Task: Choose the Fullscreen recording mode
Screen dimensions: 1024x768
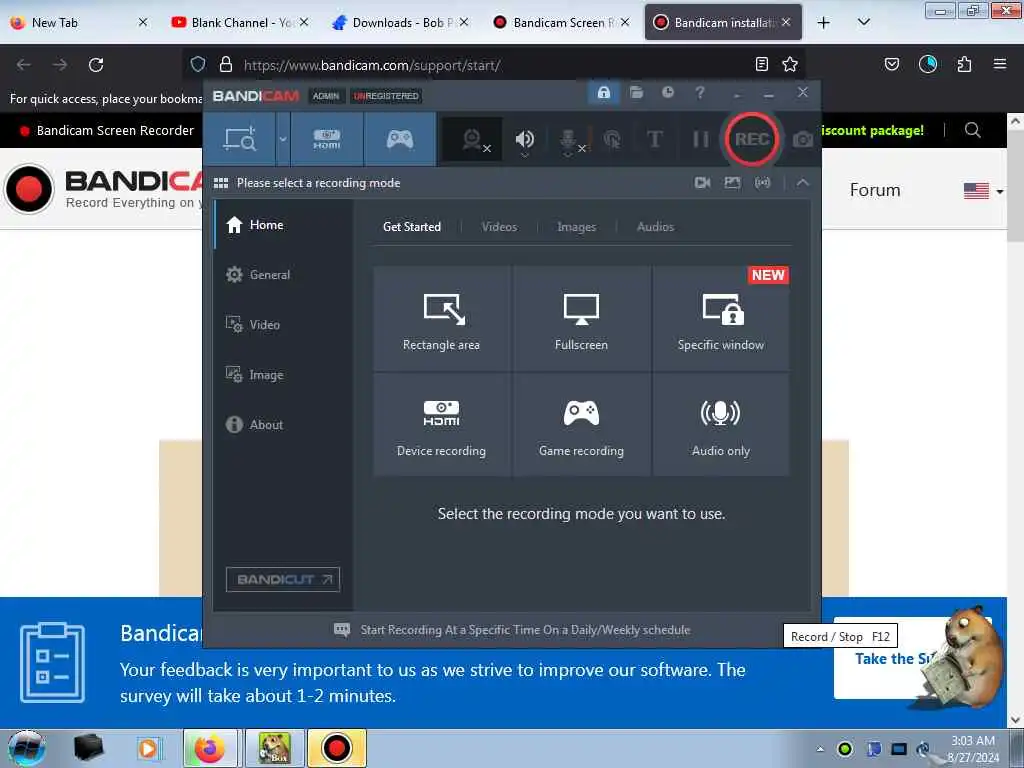Action: (x=581, y=318)
